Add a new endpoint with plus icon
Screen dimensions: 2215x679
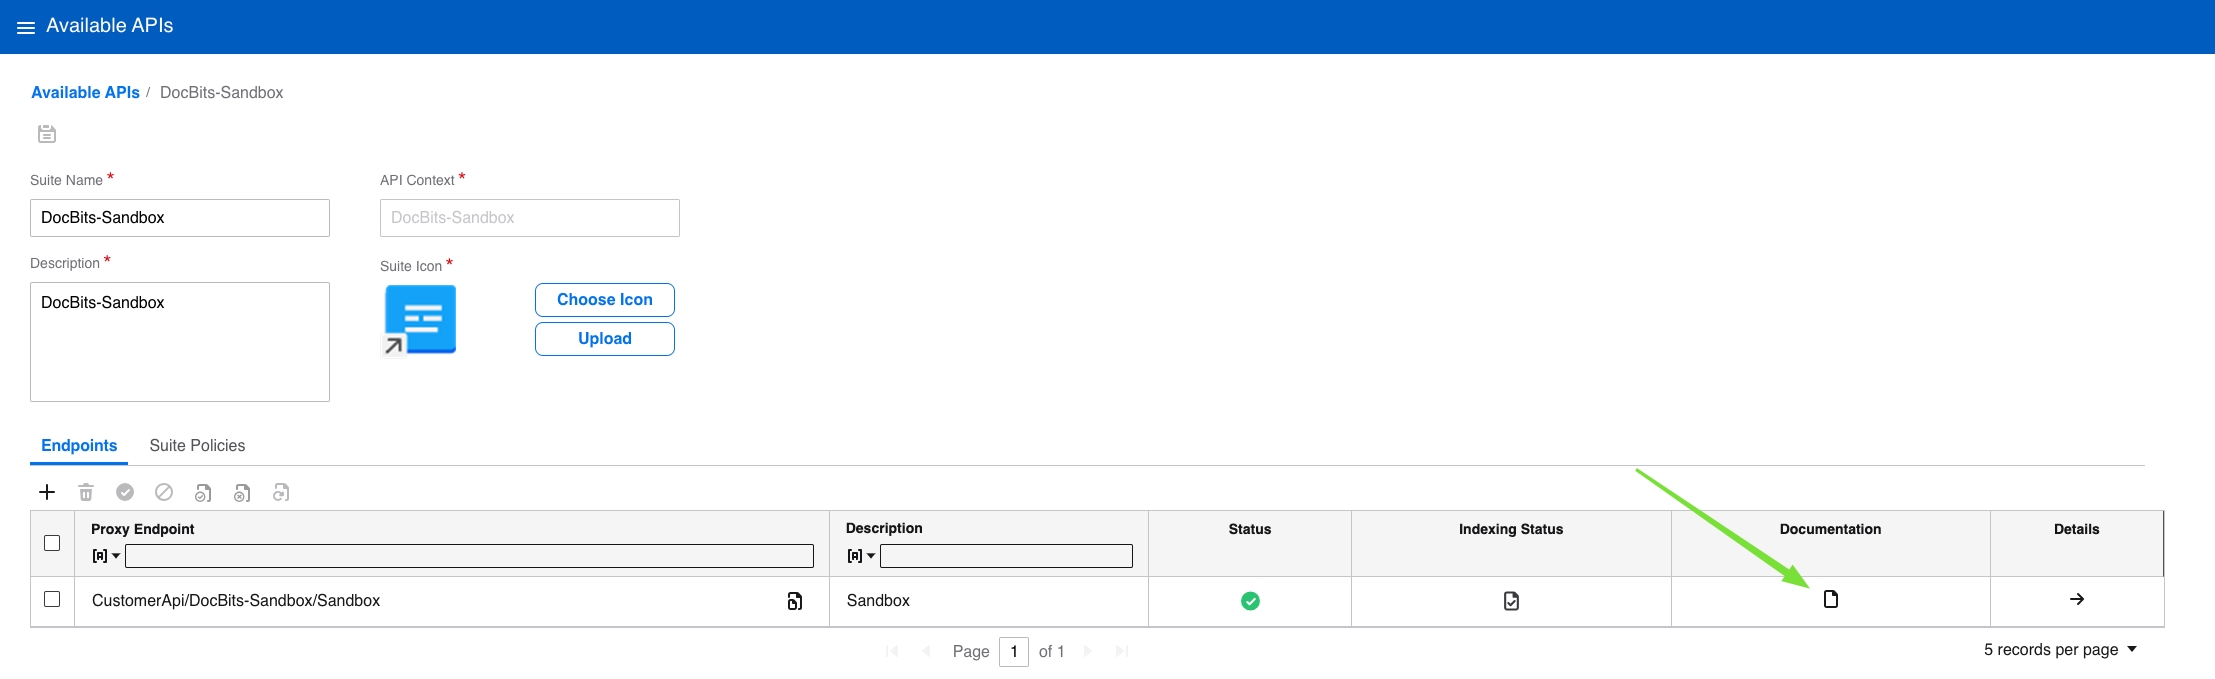click(47, 492)
